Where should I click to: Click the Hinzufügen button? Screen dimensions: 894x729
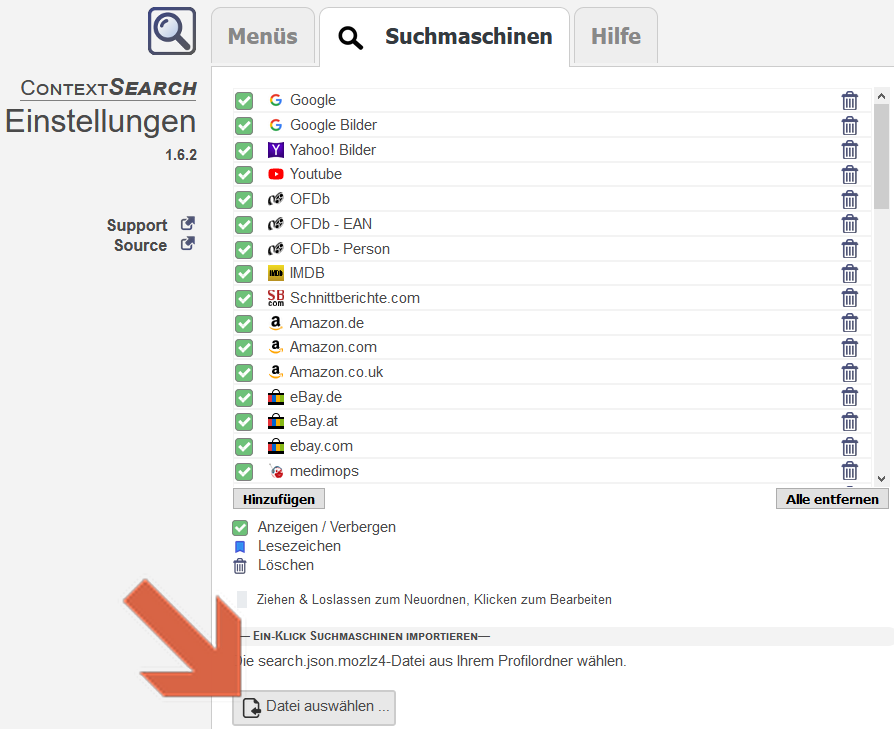click(279, 499)
